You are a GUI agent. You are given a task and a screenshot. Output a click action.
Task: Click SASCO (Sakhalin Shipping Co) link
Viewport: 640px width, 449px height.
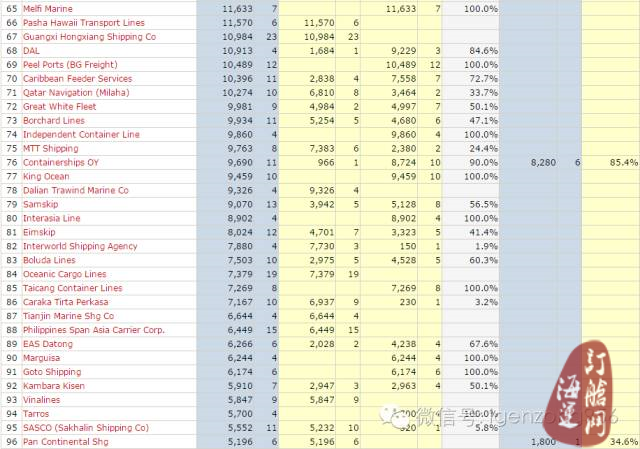[x=86, y=427]
